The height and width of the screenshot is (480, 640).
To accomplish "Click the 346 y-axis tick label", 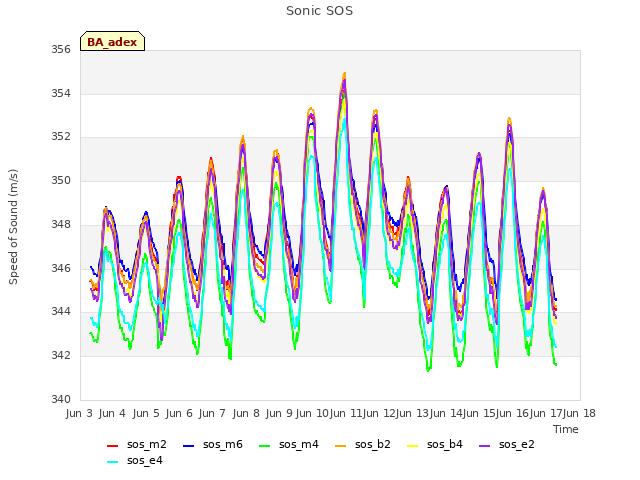I will click(x=61, y=268).
